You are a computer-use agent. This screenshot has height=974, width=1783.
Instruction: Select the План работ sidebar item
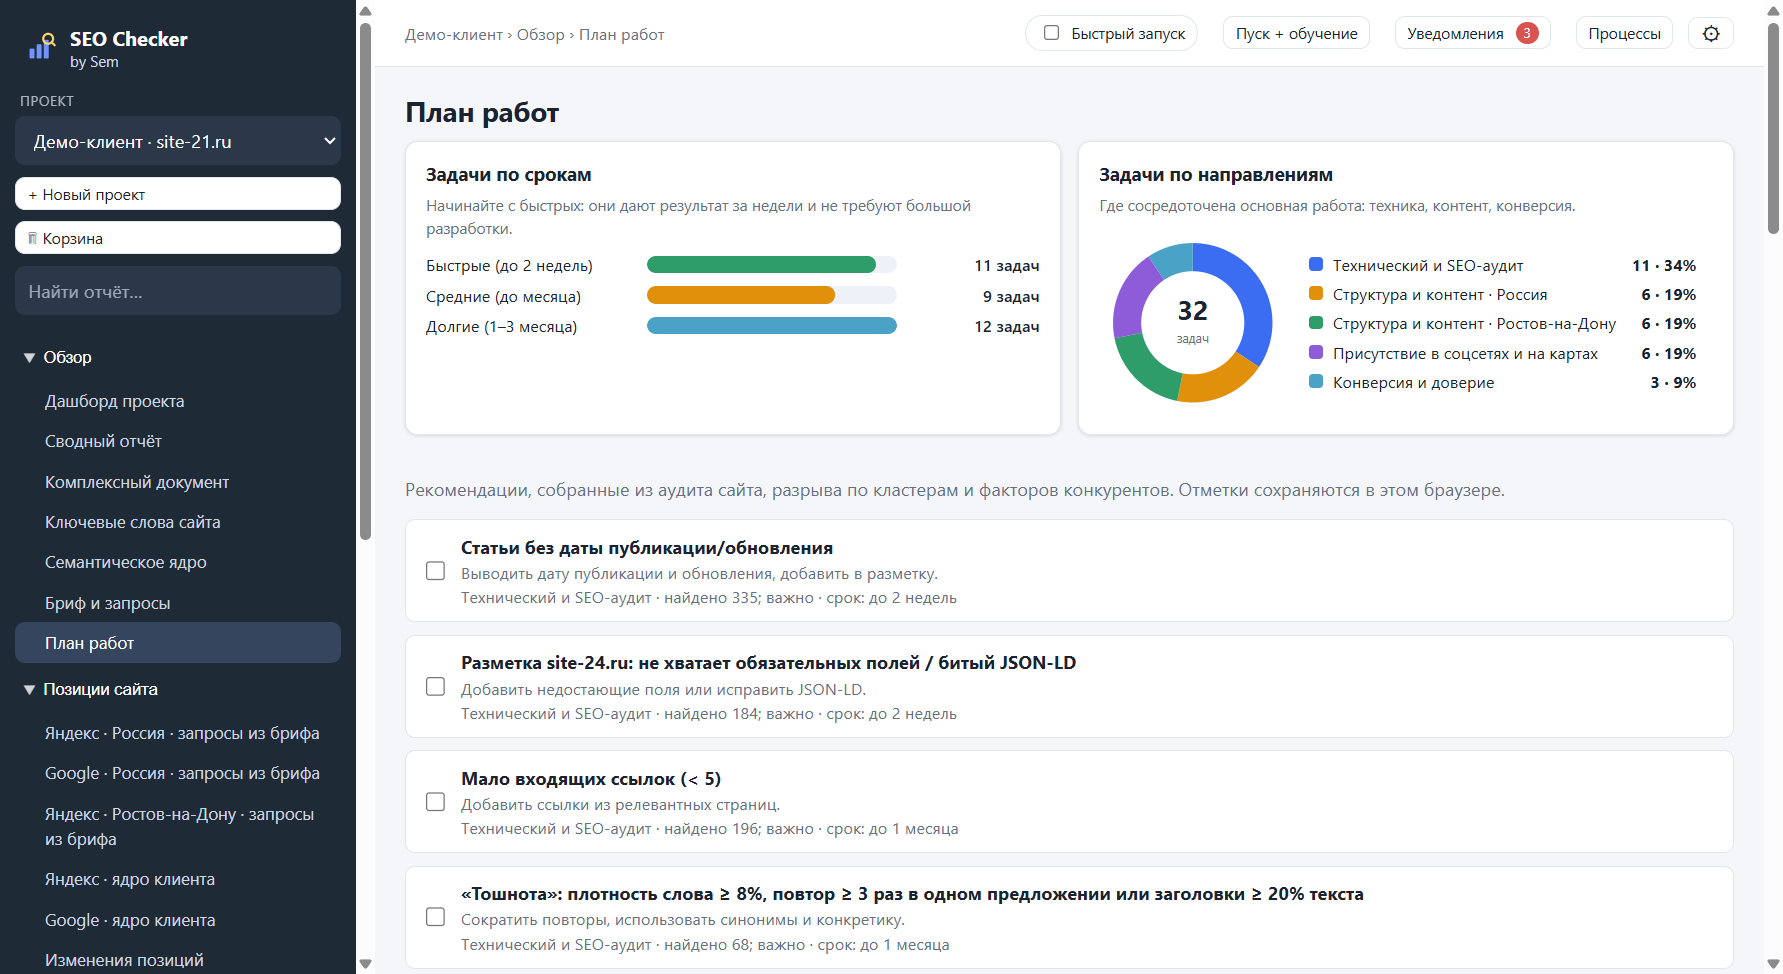[x=178, y=643]
